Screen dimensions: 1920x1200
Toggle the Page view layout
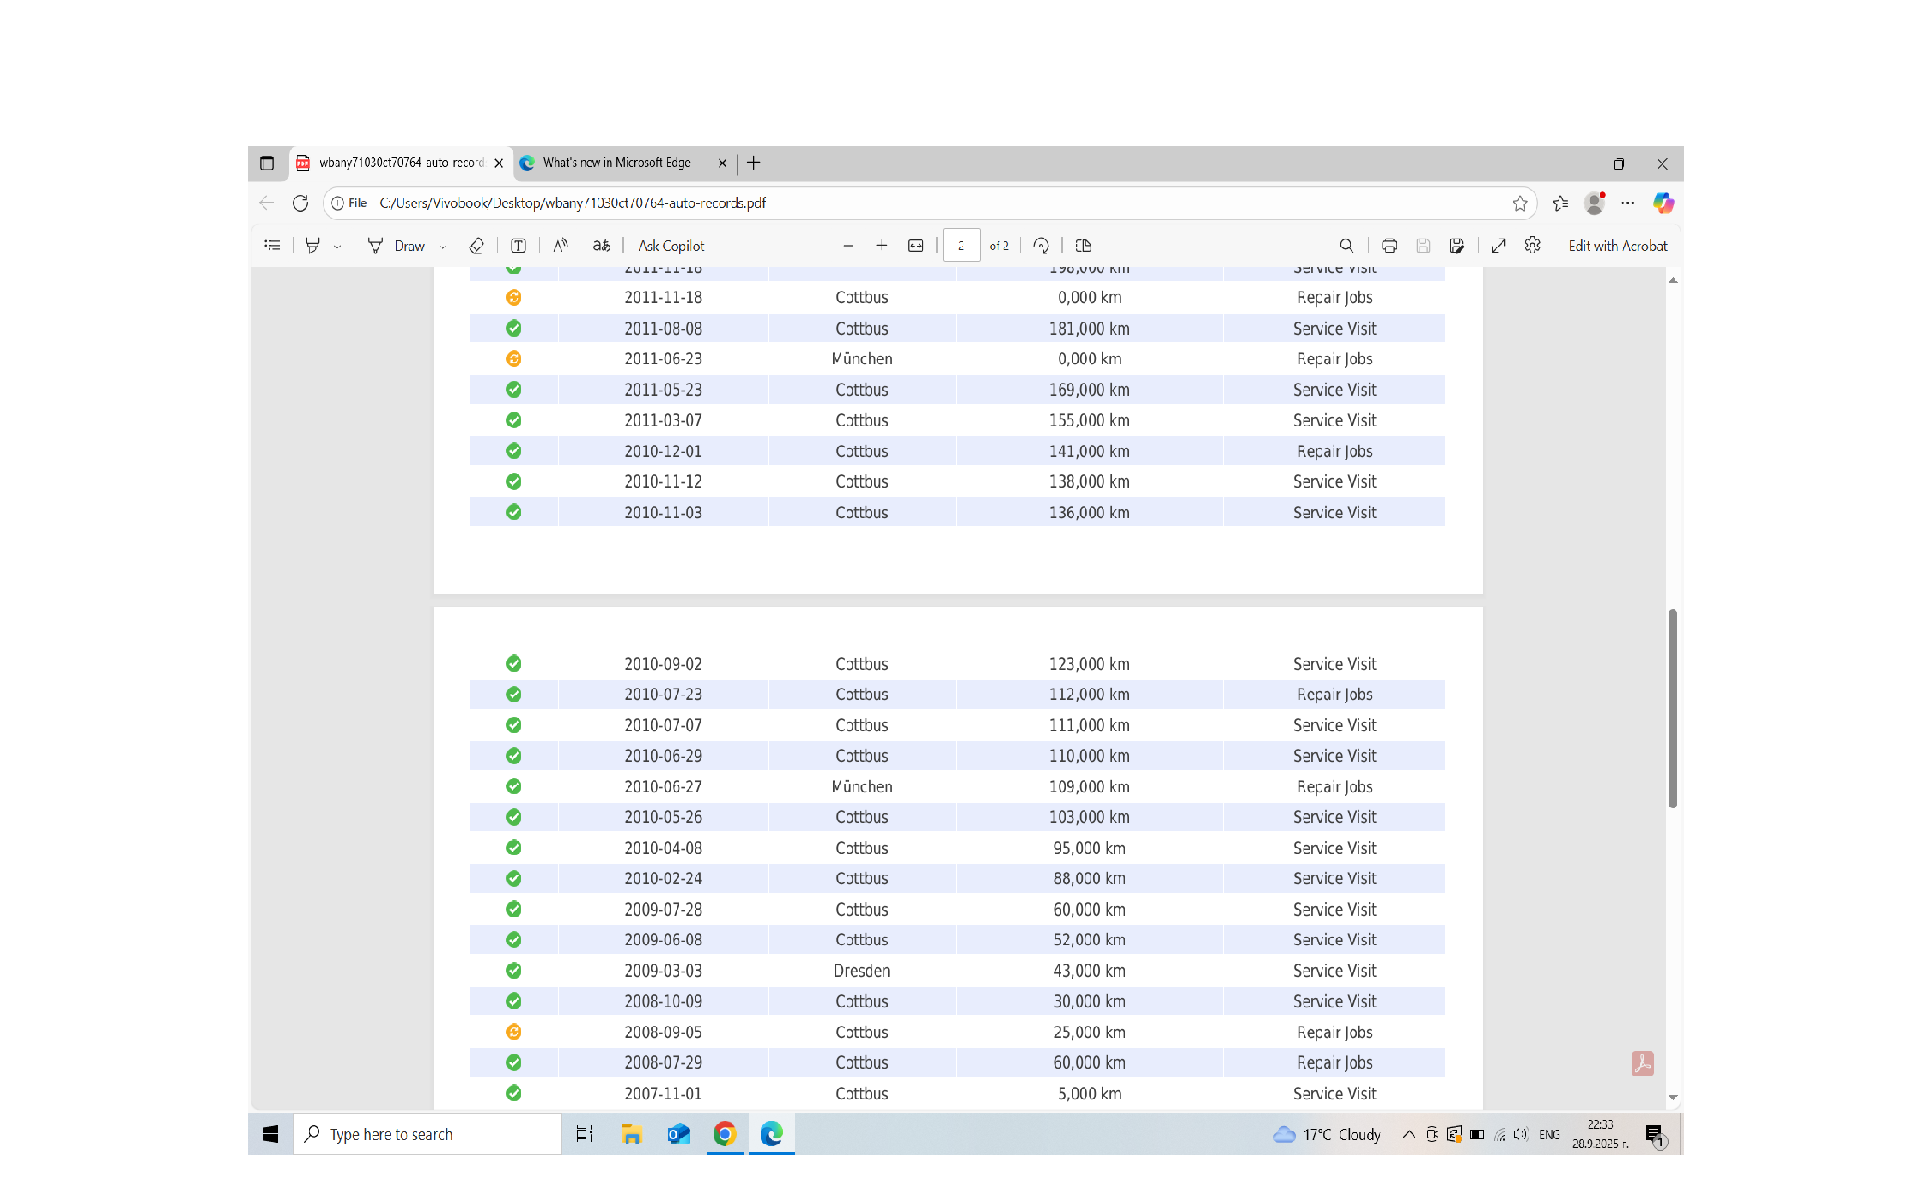tap(1083, 245)
